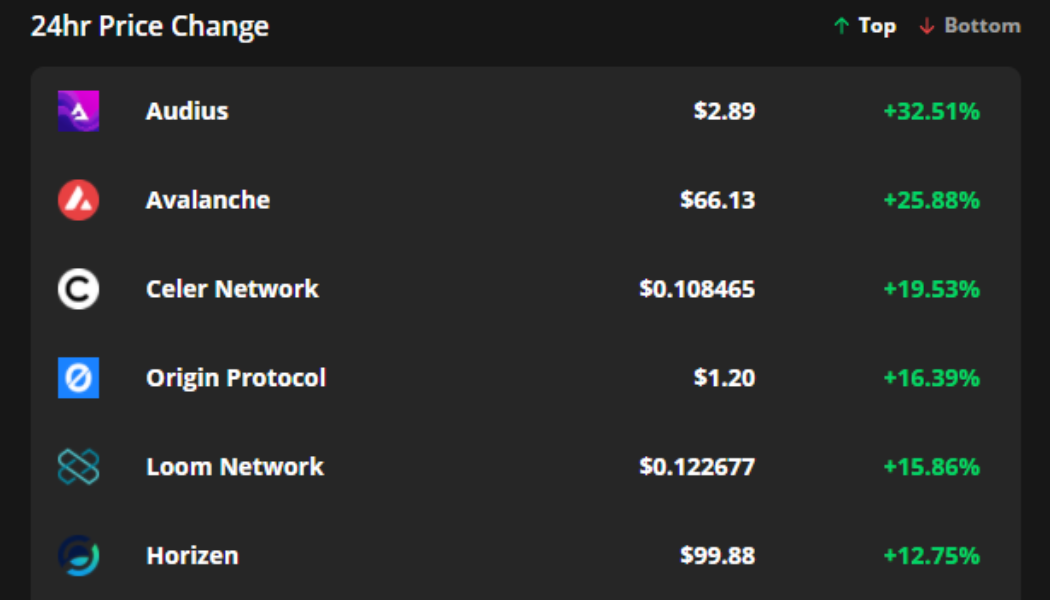Click the Celer Network logo
The image size is (1050, 600).
click(x=76, y=288)
